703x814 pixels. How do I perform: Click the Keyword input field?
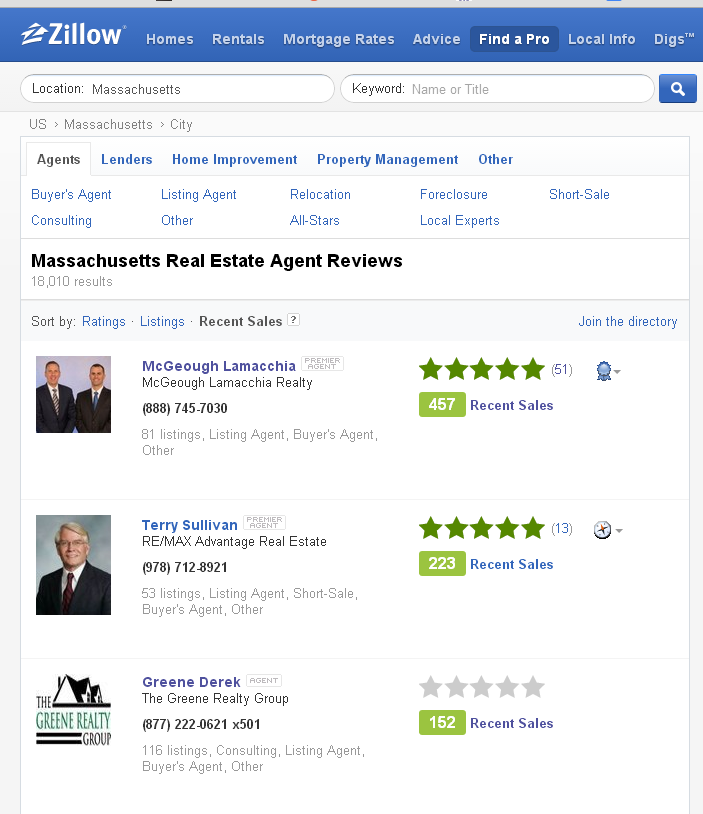point(497,89)
